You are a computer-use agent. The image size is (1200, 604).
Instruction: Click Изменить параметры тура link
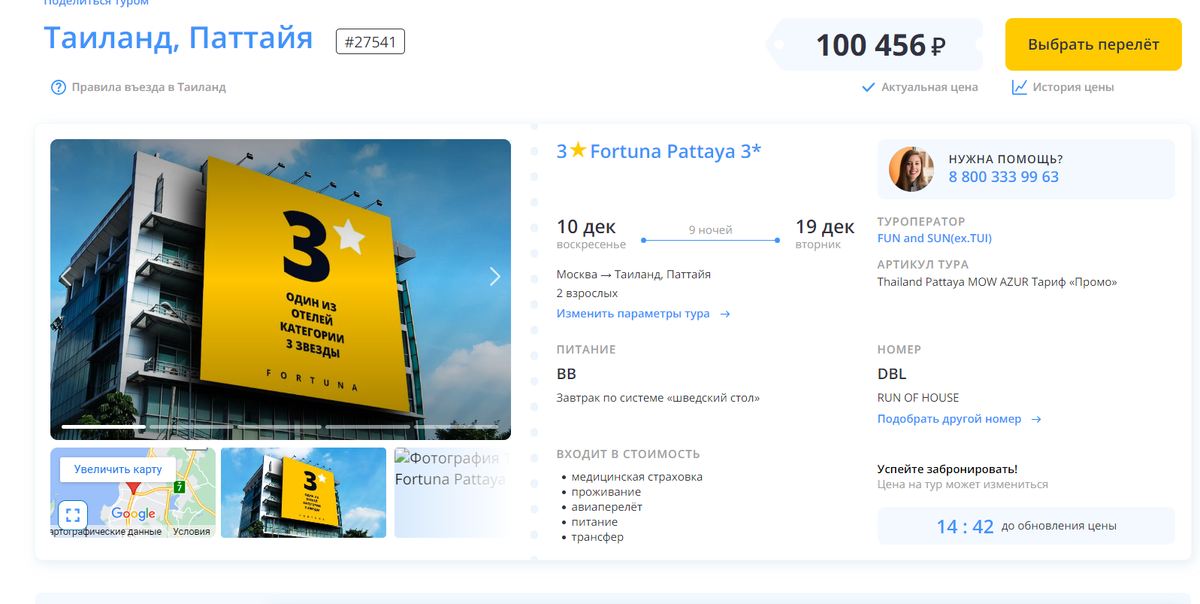[x=633, y=314]
